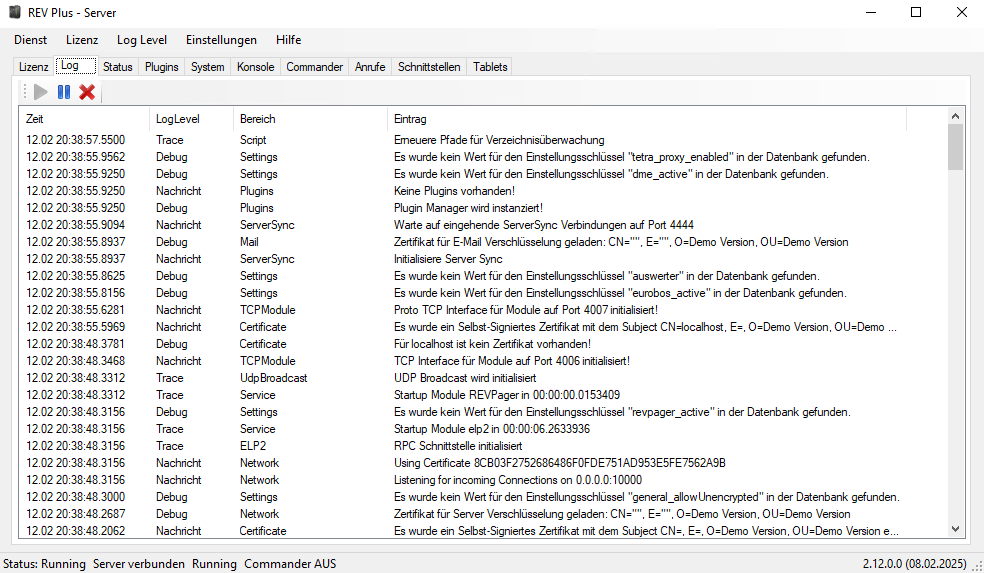
Task: Click the scroll down arrow of the log list
Action: (955, 529)
